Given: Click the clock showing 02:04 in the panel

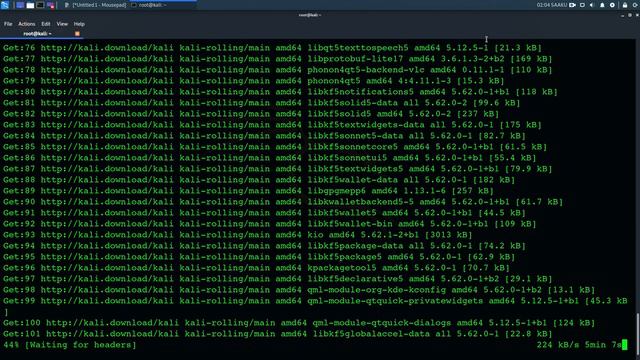Looking at the screenshot, I should pyautogui.click(x=552, y=5).
